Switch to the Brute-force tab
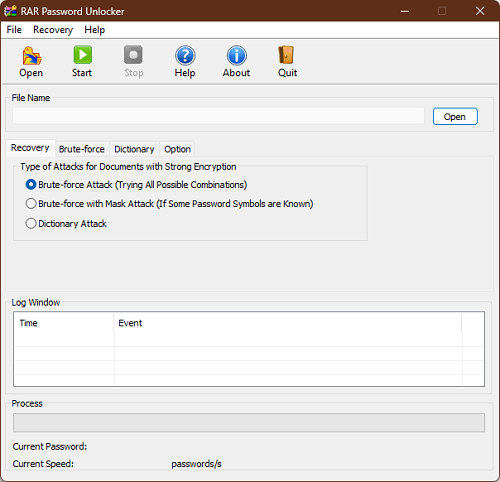The image size is (500, 482). tap(82, 149)
